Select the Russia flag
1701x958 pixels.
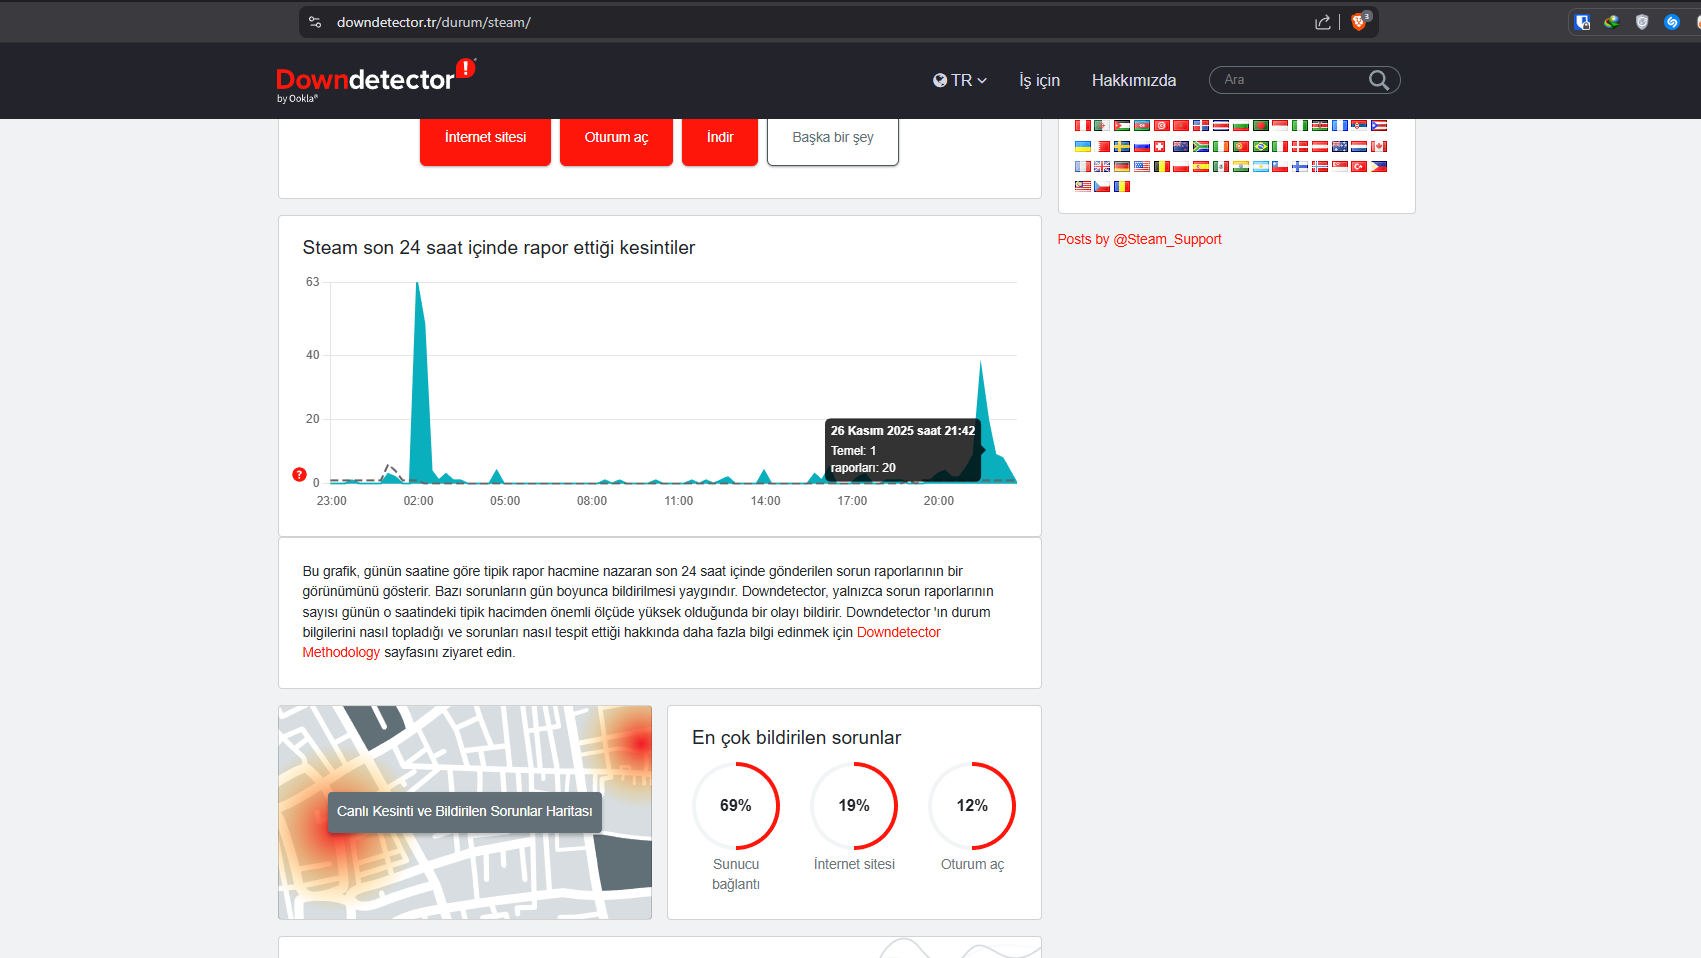1142,146
